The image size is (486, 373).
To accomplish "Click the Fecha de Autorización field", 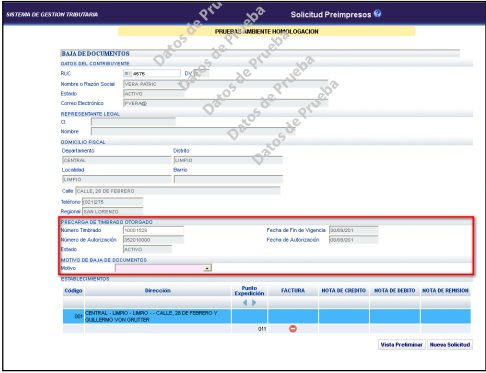I will click(x=354, y=240).
